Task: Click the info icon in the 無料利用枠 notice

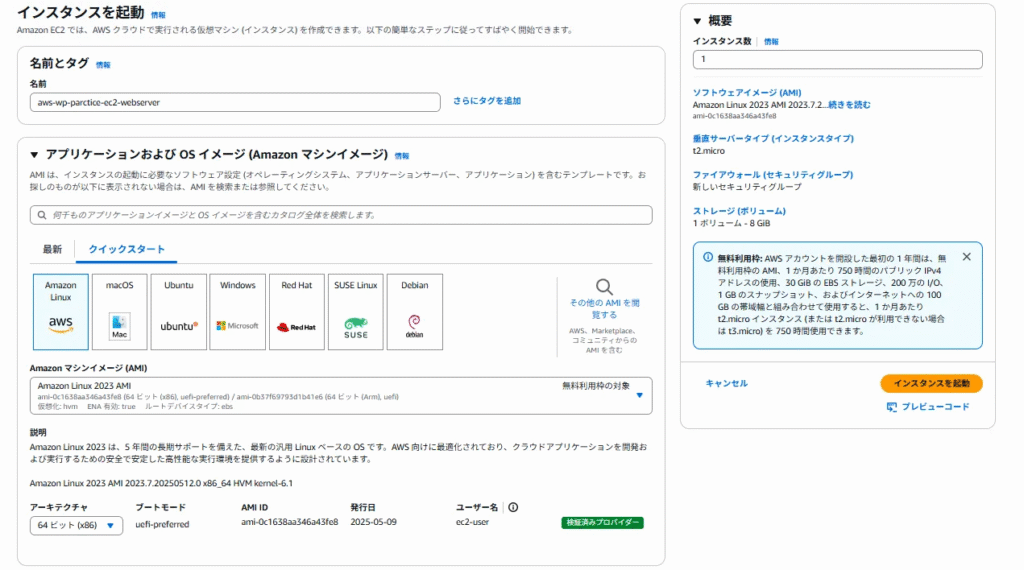Action: (708, 257)
